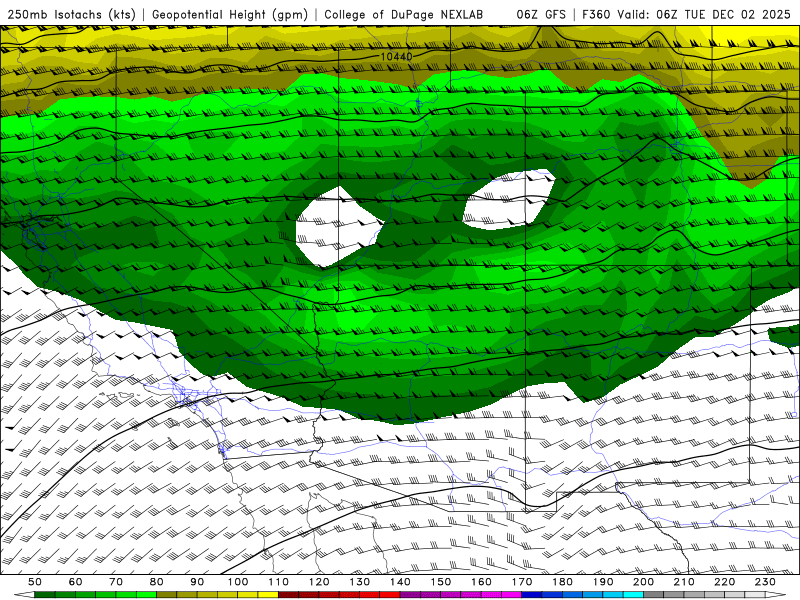Click the 'College of DuPage NEXLAB' label

[404, 15]
